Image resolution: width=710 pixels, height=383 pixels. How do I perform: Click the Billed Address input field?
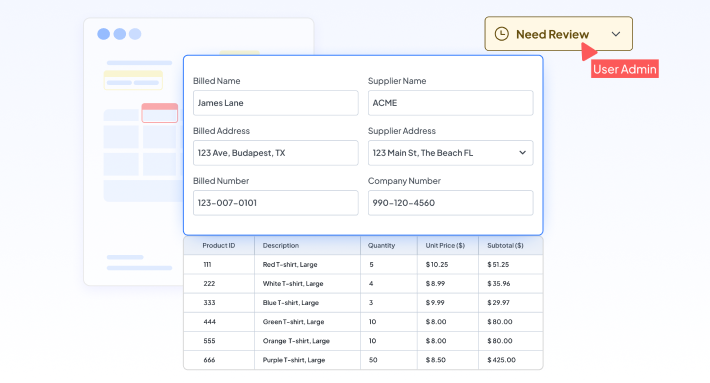[x=275, y=153]
